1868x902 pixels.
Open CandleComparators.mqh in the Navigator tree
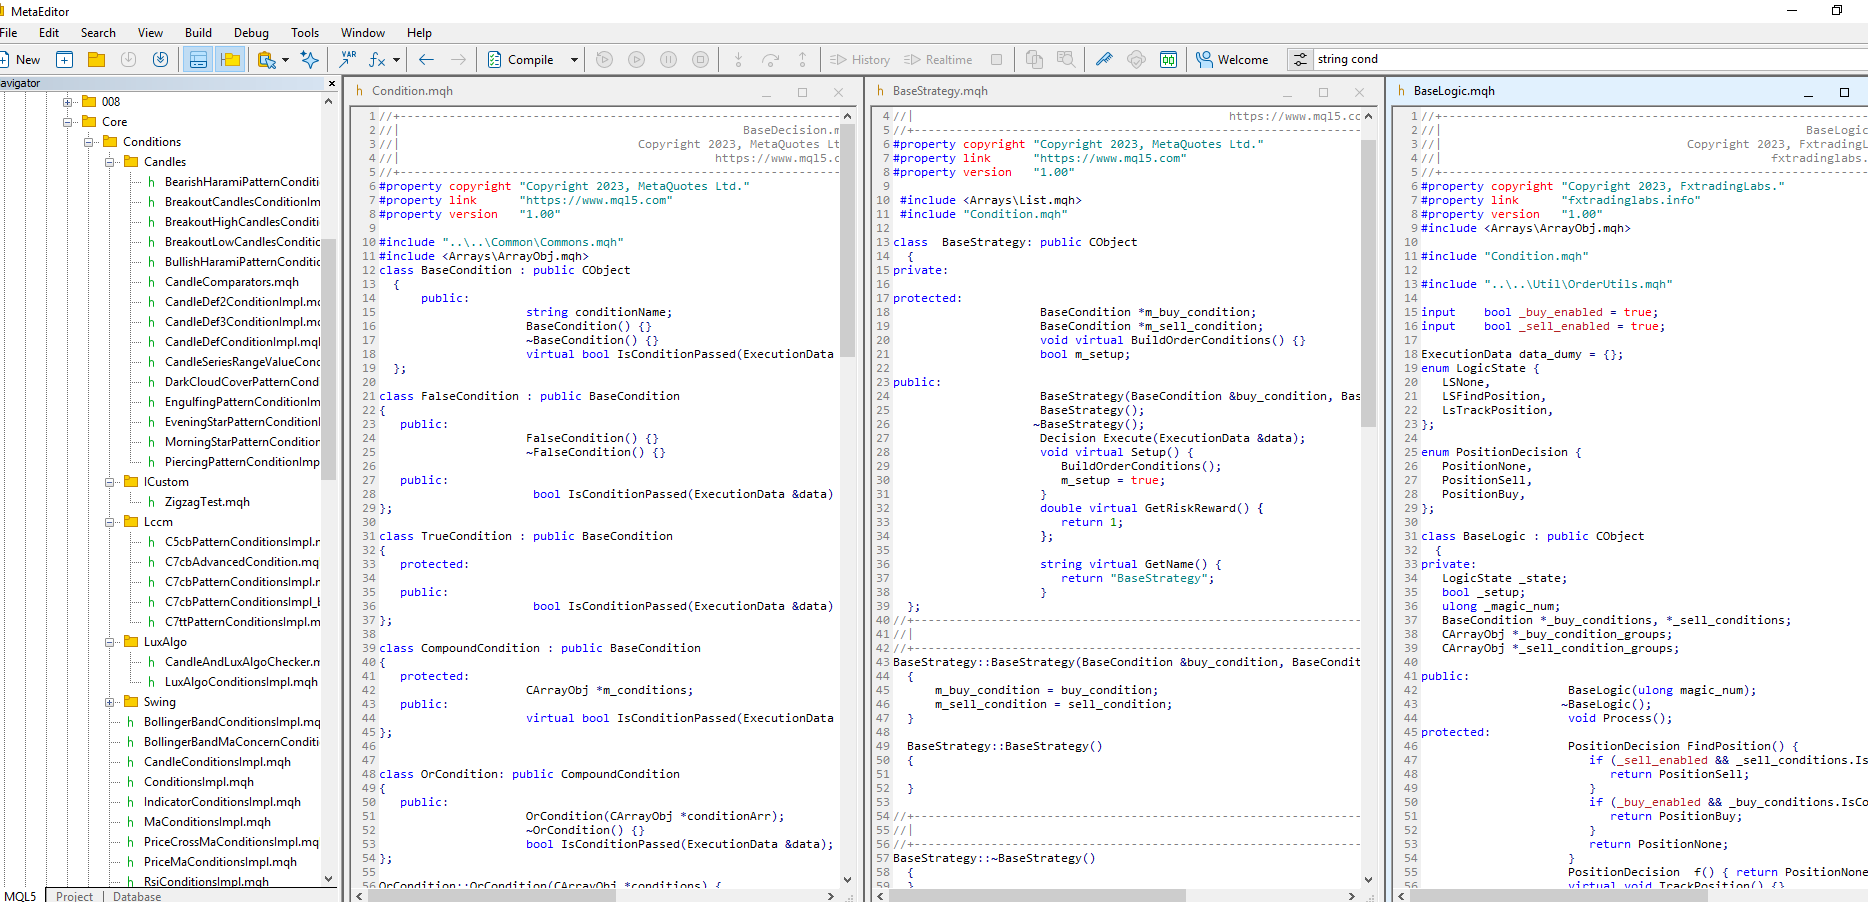coord(231,282)
